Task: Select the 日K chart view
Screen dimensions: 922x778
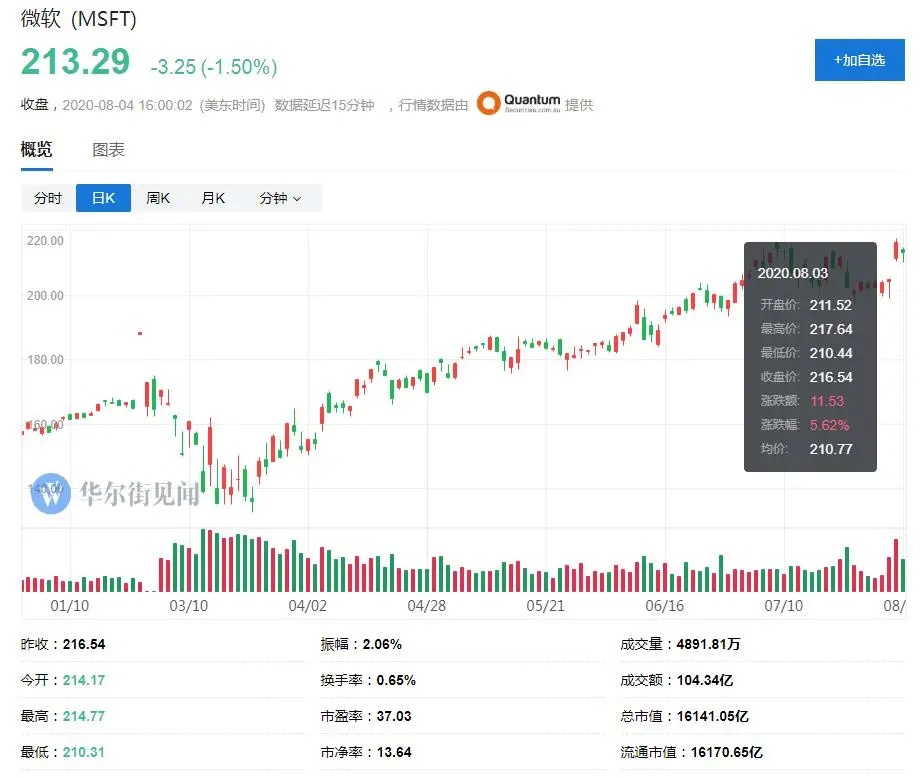Action: [103, 198]
